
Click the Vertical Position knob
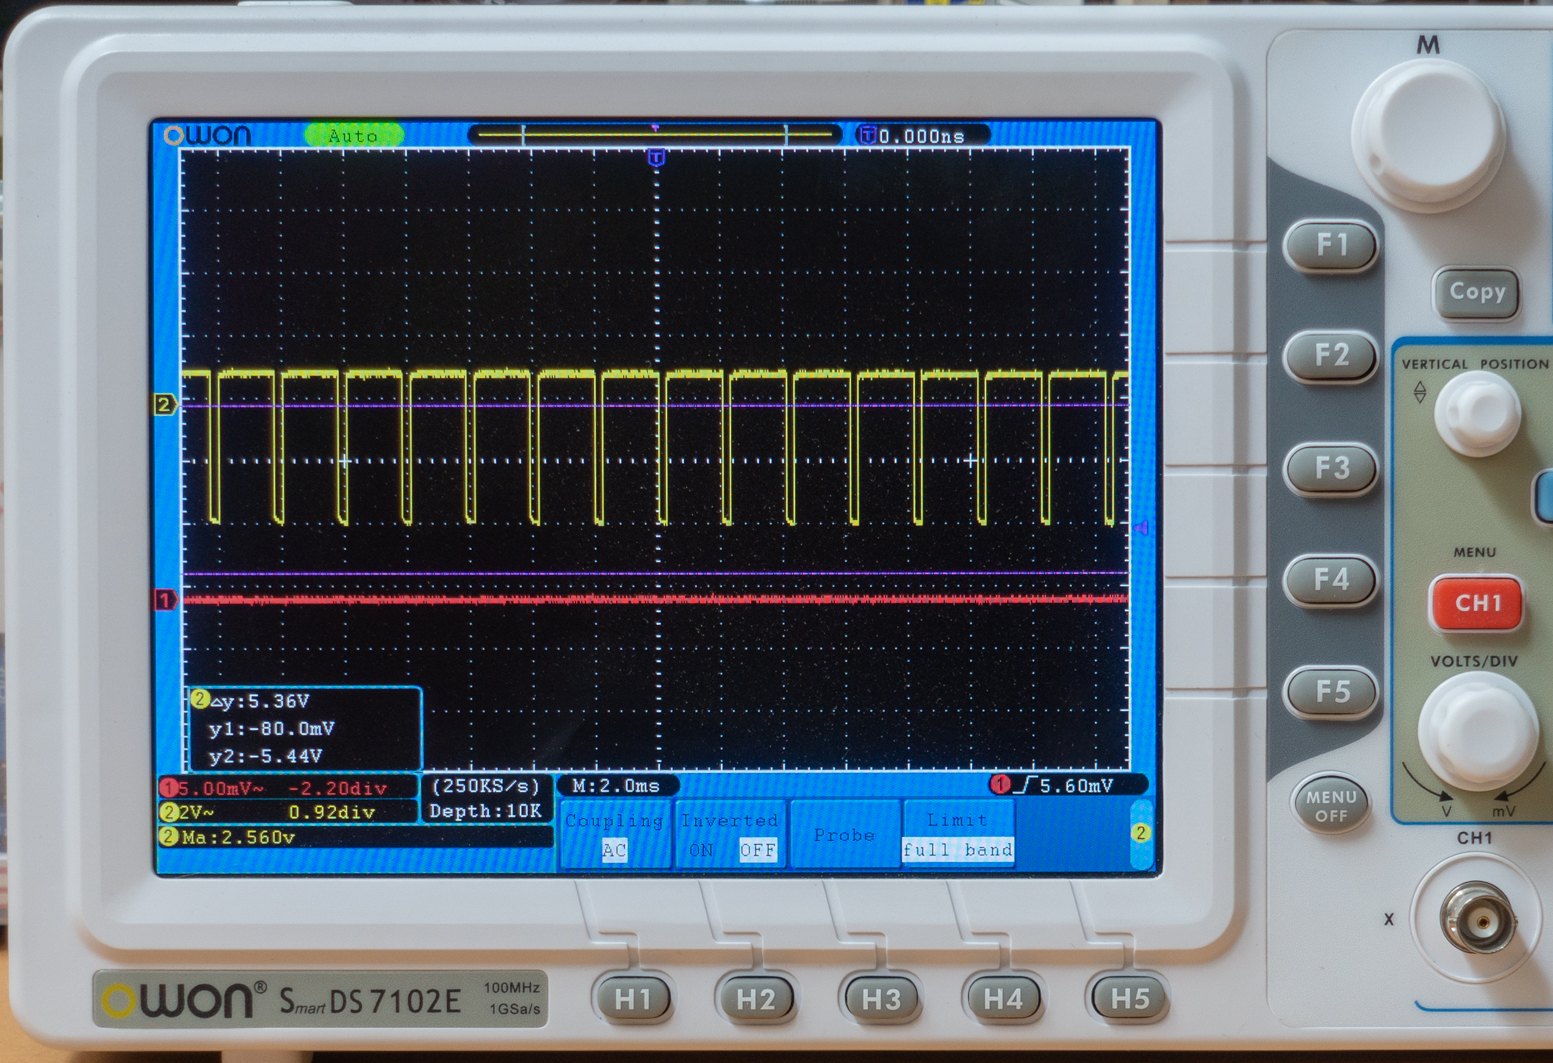[1477, 413]
